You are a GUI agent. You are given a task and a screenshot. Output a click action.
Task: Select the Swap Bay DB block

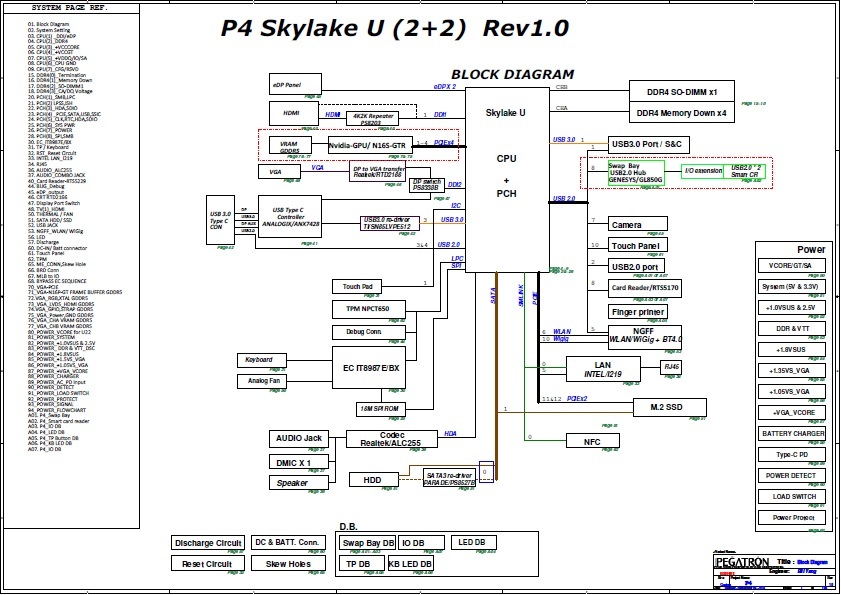click(367, 542)
